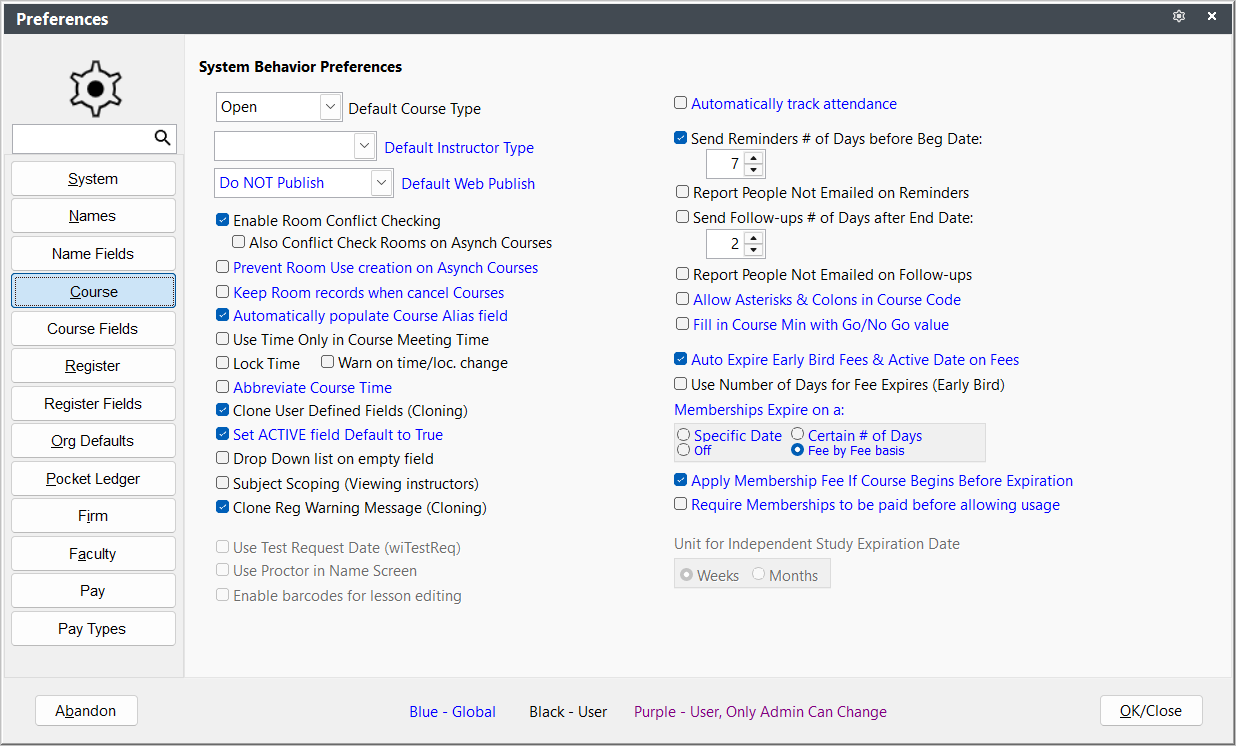The height and width of the screenshot is (746, 1236).
Task: Switch to the Register preferences tab
Action: pos(93,366)
